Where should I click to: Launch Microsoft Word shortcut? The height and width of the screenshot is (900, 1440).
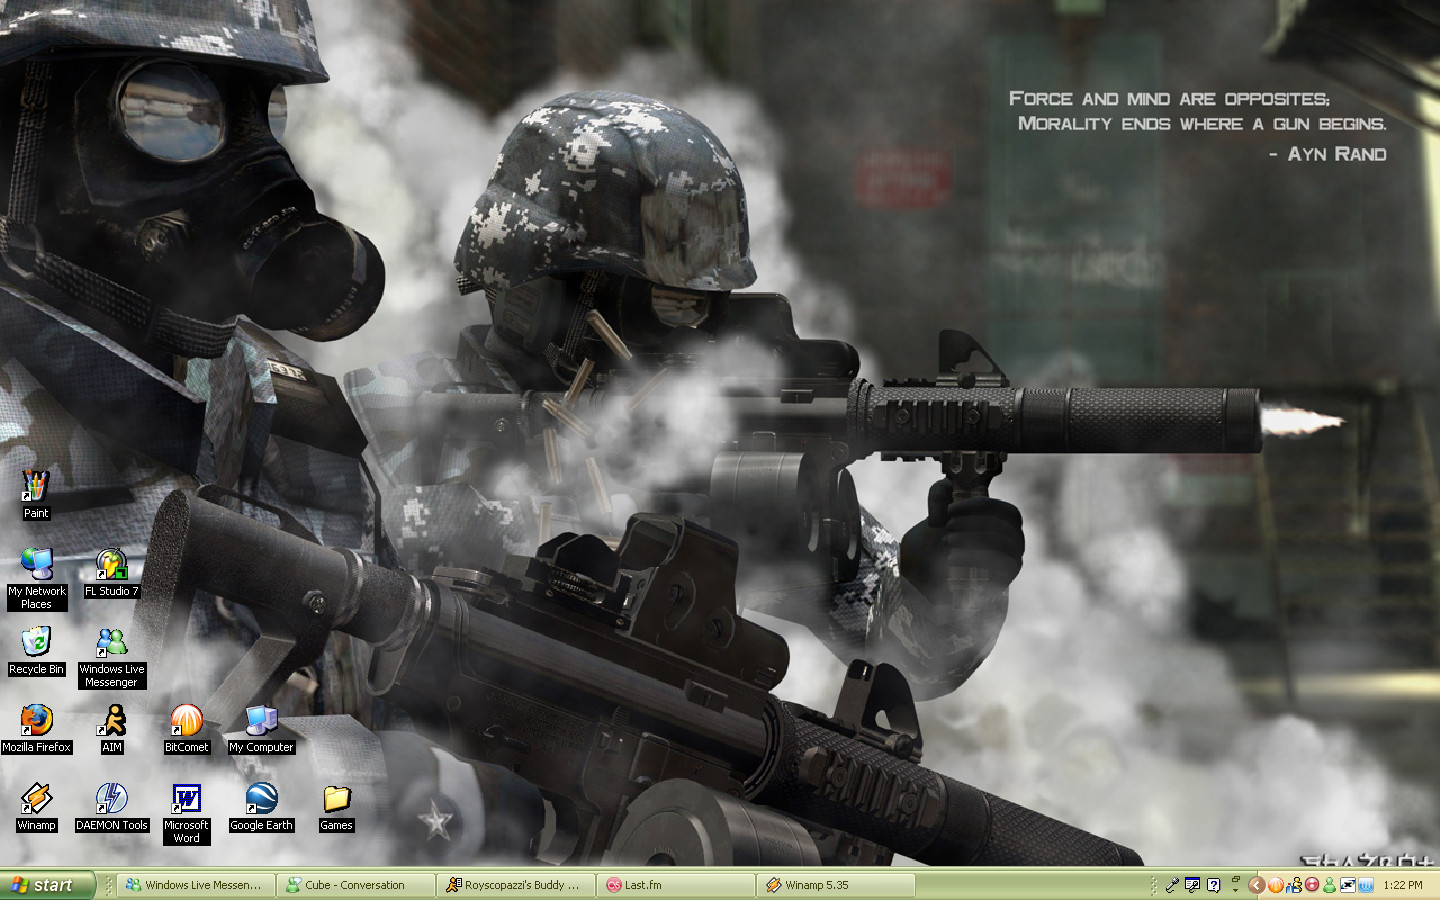pos(186,814)
